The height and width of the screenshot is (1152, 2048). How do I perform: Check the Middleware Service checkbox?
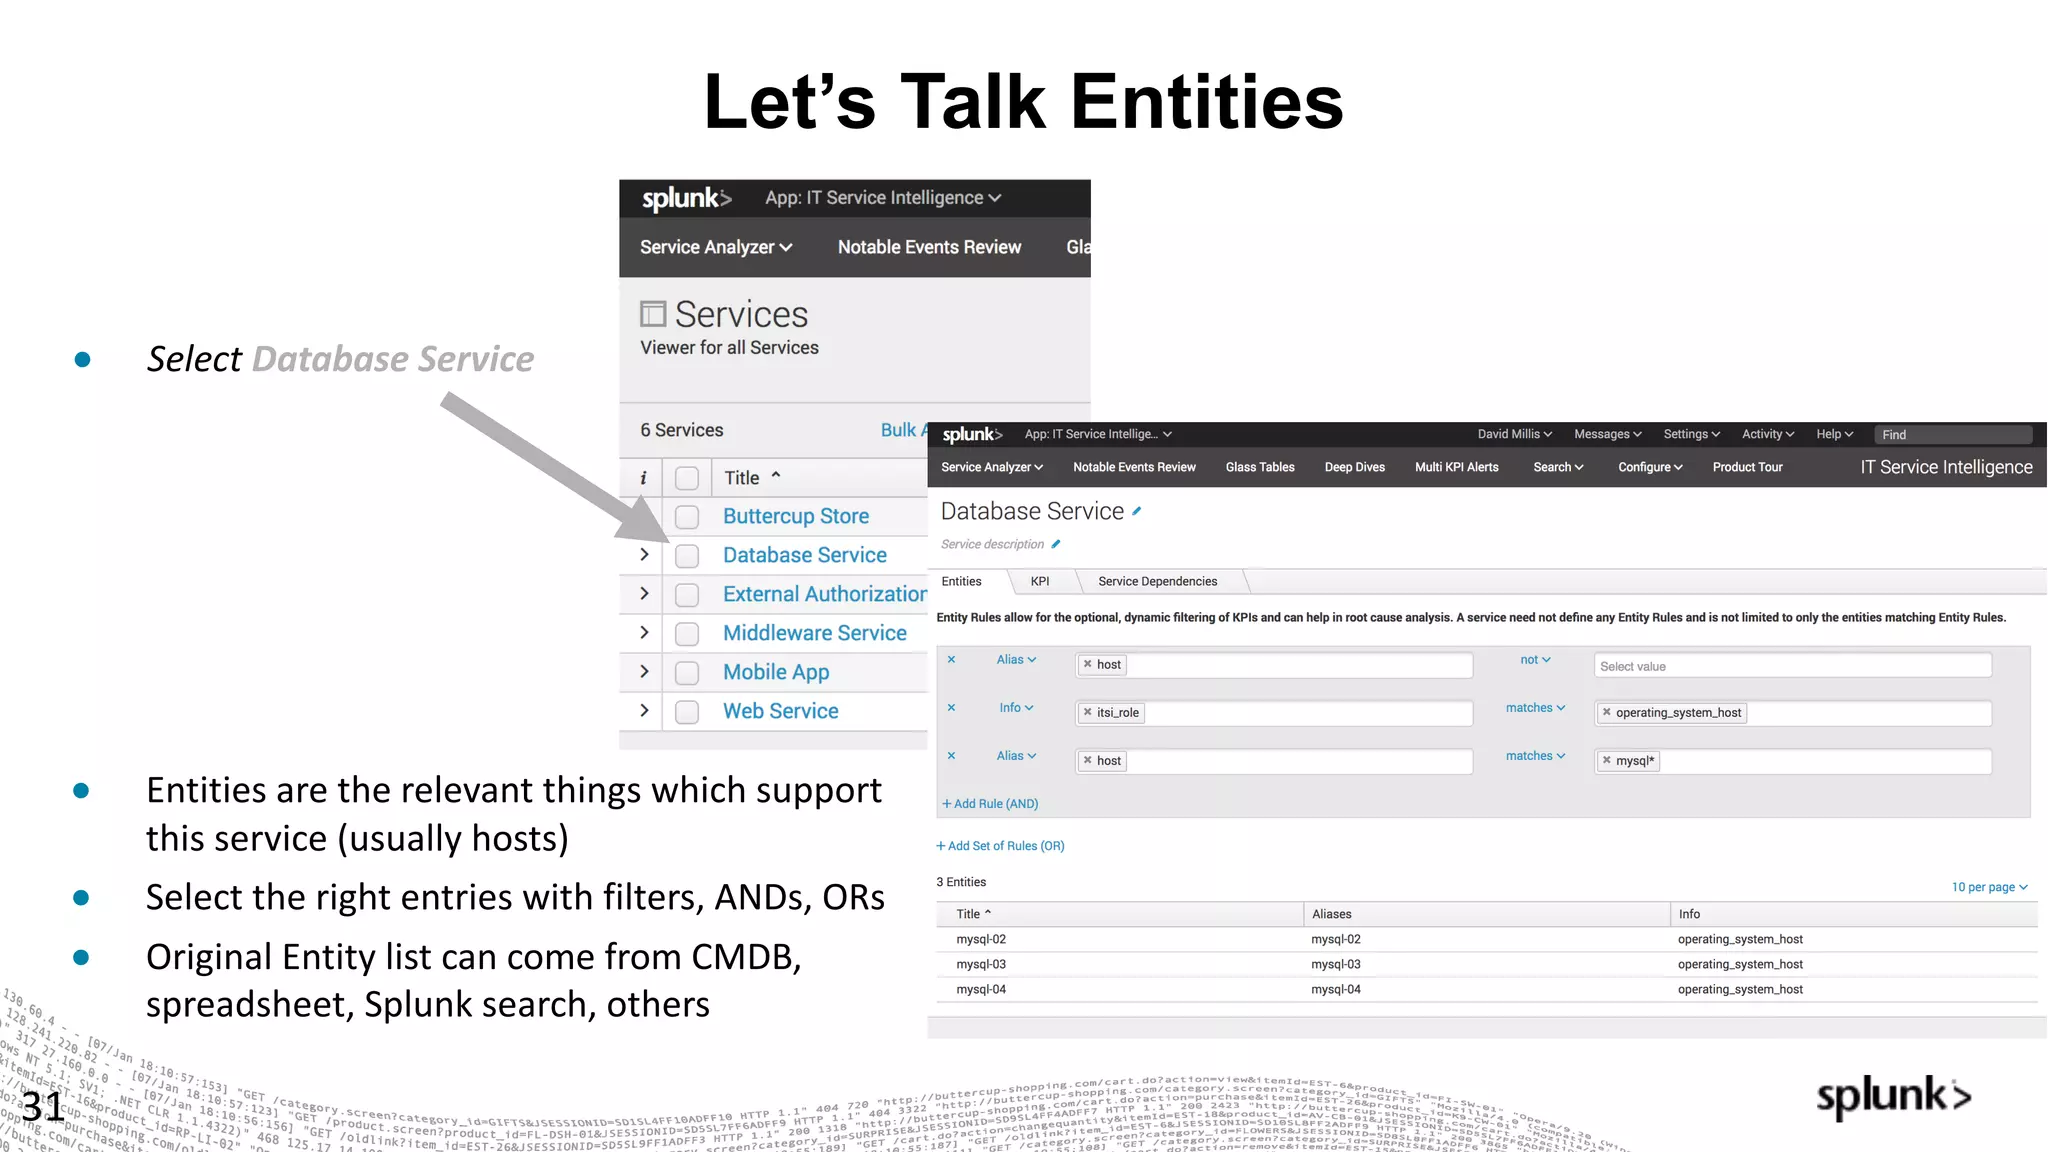click(x=687, y=634)
